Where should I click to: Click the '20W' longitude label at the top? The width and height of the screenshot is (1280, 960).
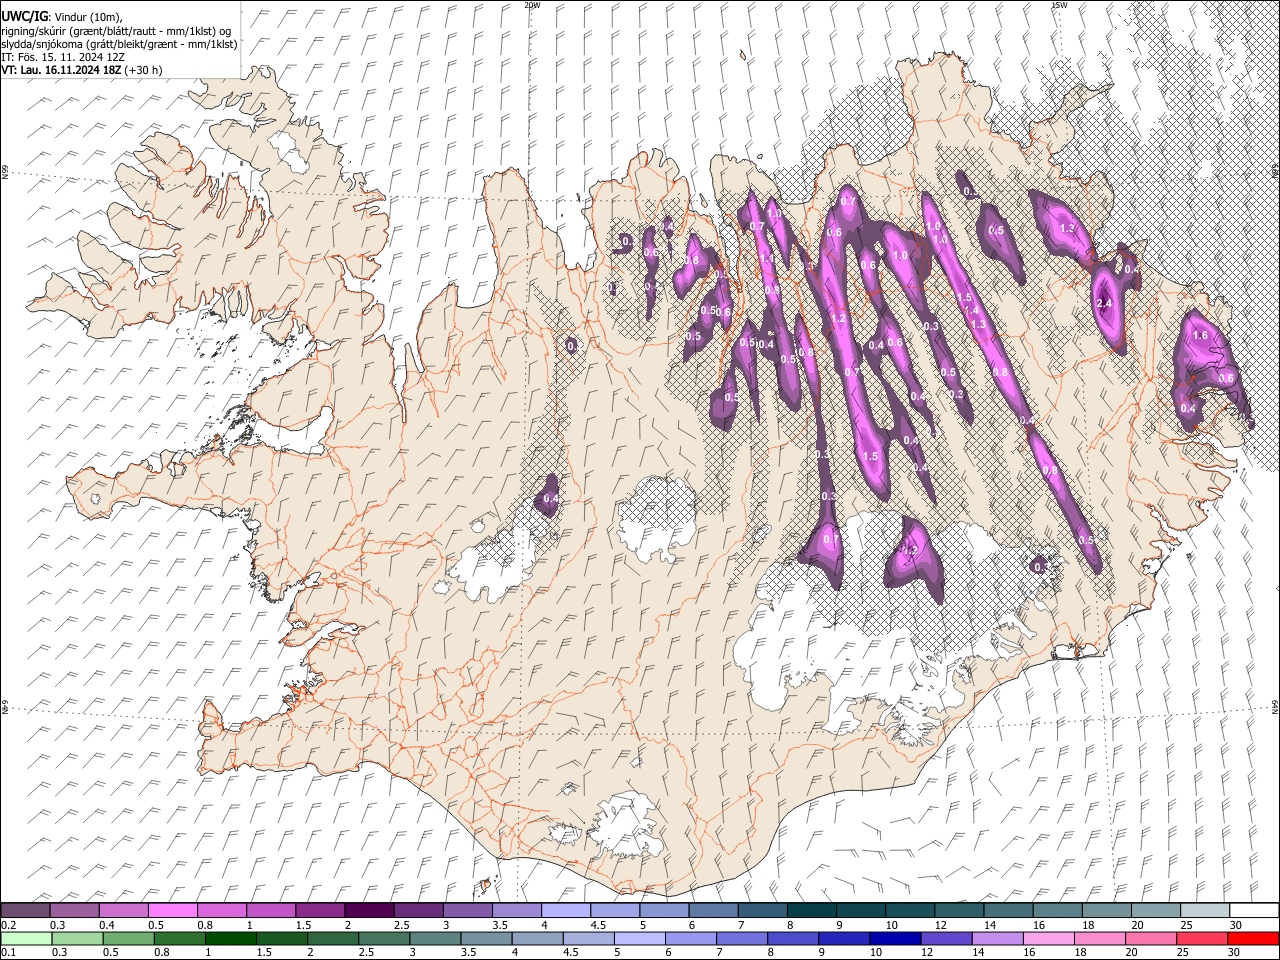(532, 5)
